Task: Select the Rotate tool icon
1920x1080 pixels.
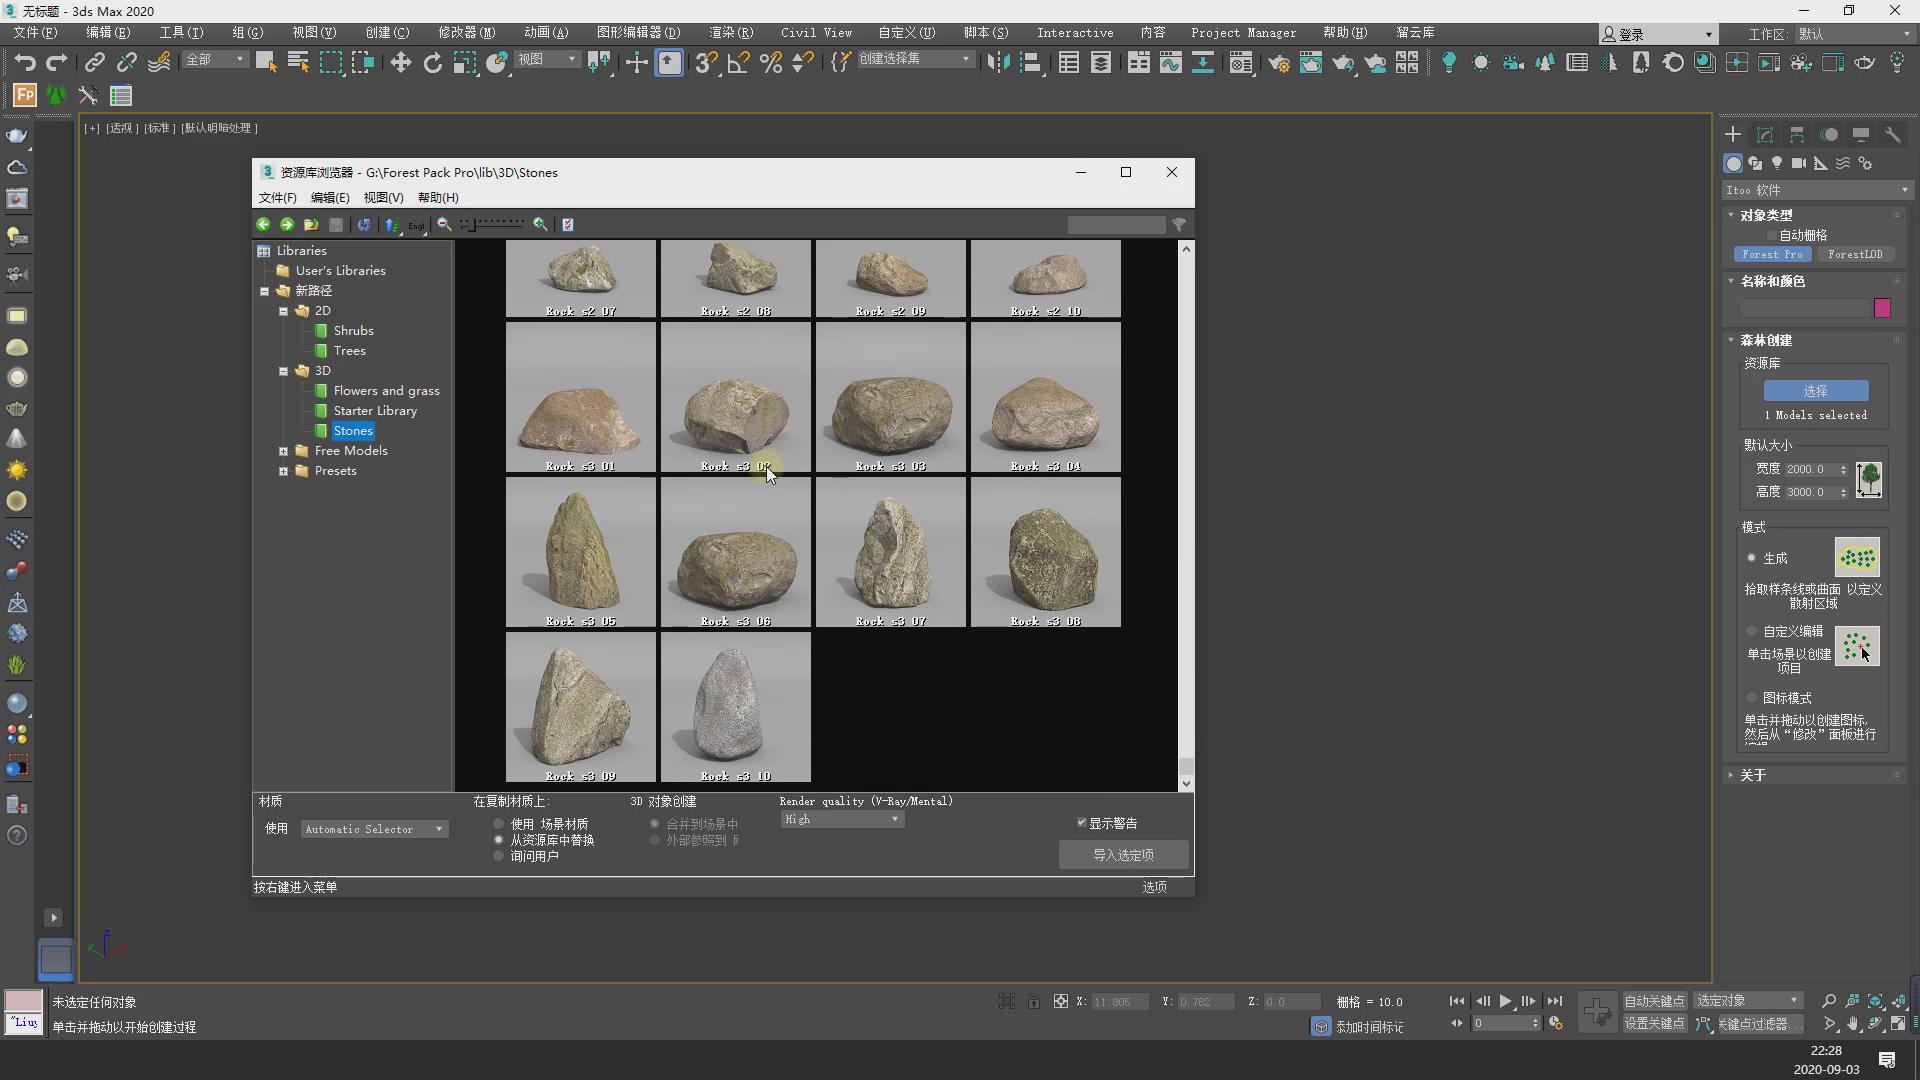Action: pos(432,63)
